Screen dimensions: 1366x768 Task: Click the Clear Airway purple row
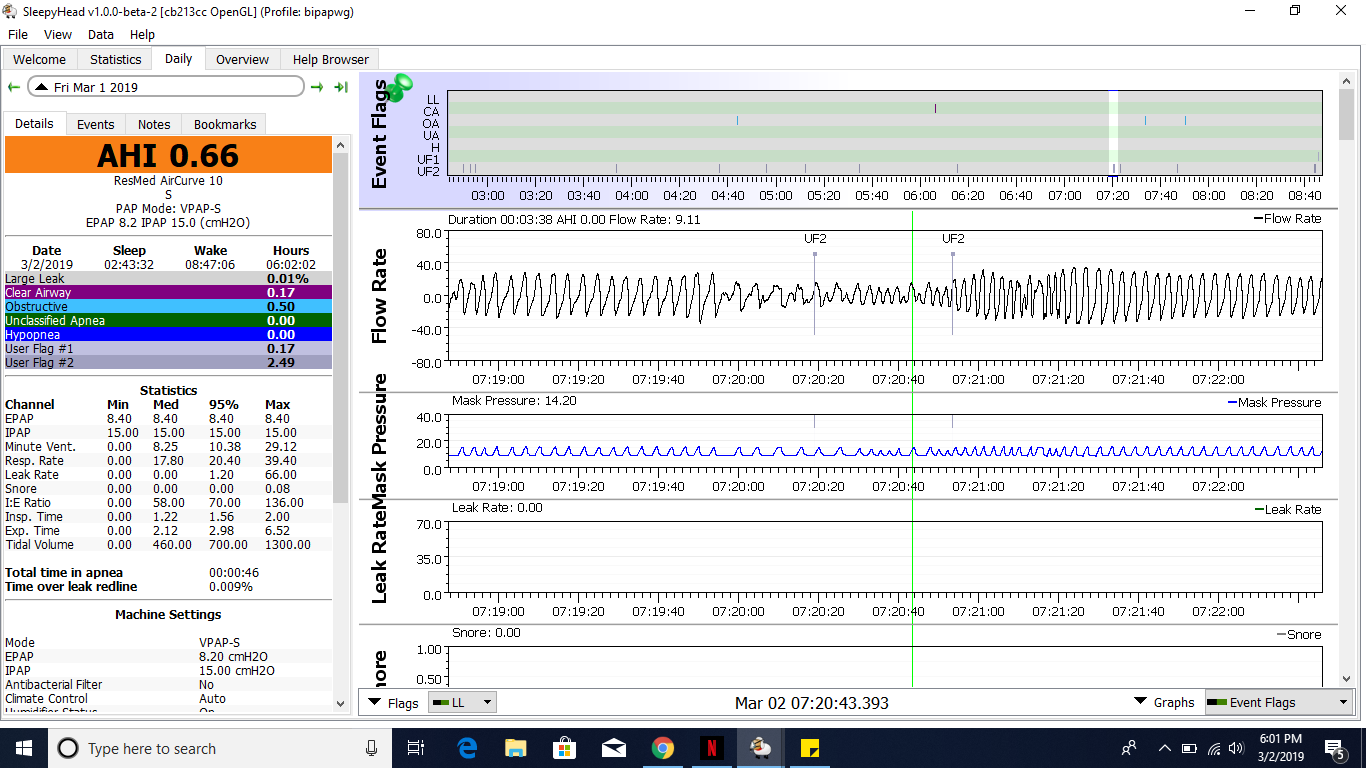[x=167, y=293]
